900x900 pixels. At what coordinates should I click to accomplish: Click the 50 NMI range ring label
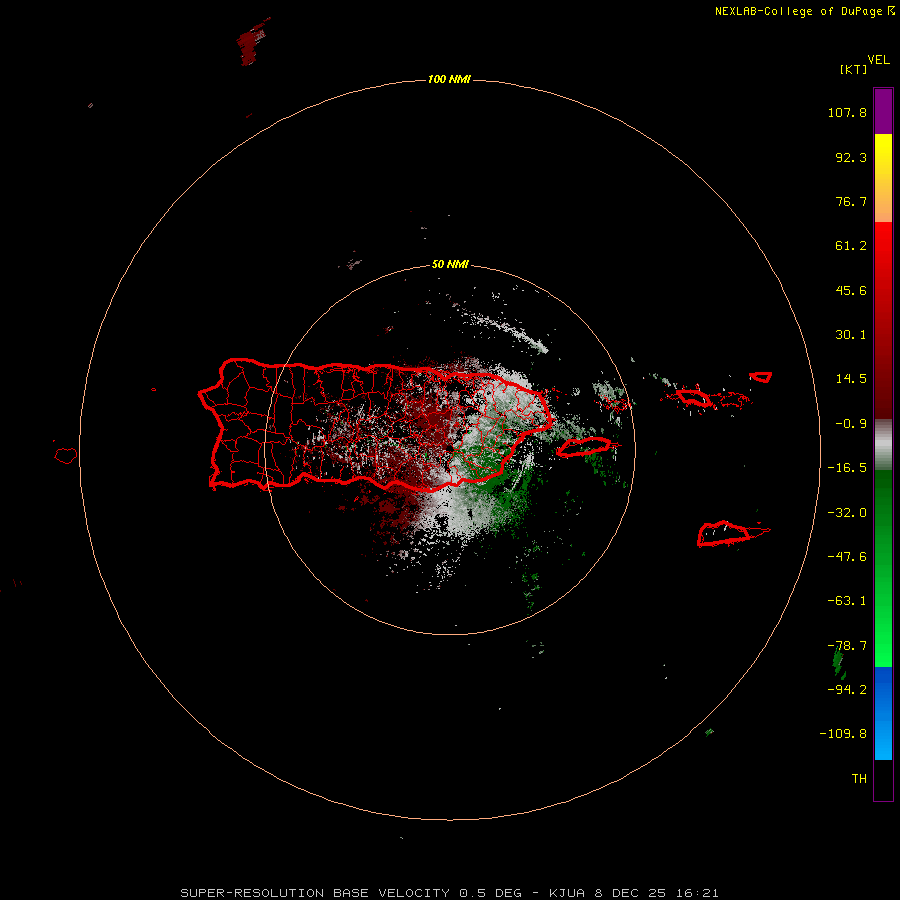click(450, 265)
